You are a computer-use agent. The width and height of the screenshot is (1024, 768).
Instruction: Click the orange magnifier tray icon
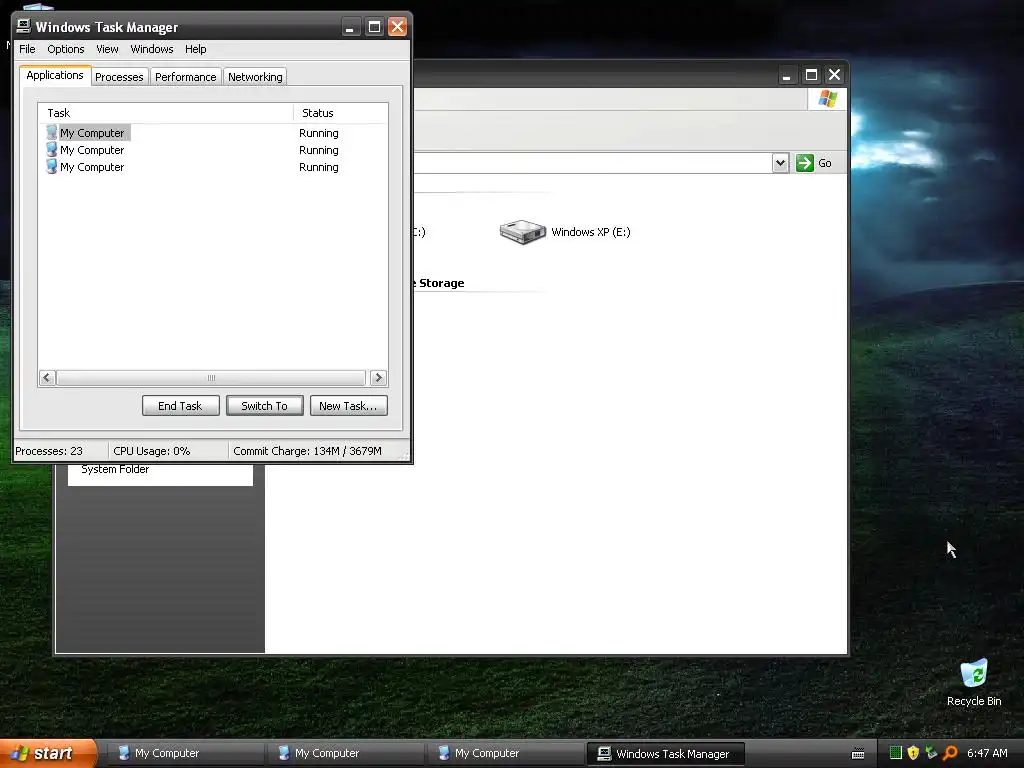pos(950,753)
